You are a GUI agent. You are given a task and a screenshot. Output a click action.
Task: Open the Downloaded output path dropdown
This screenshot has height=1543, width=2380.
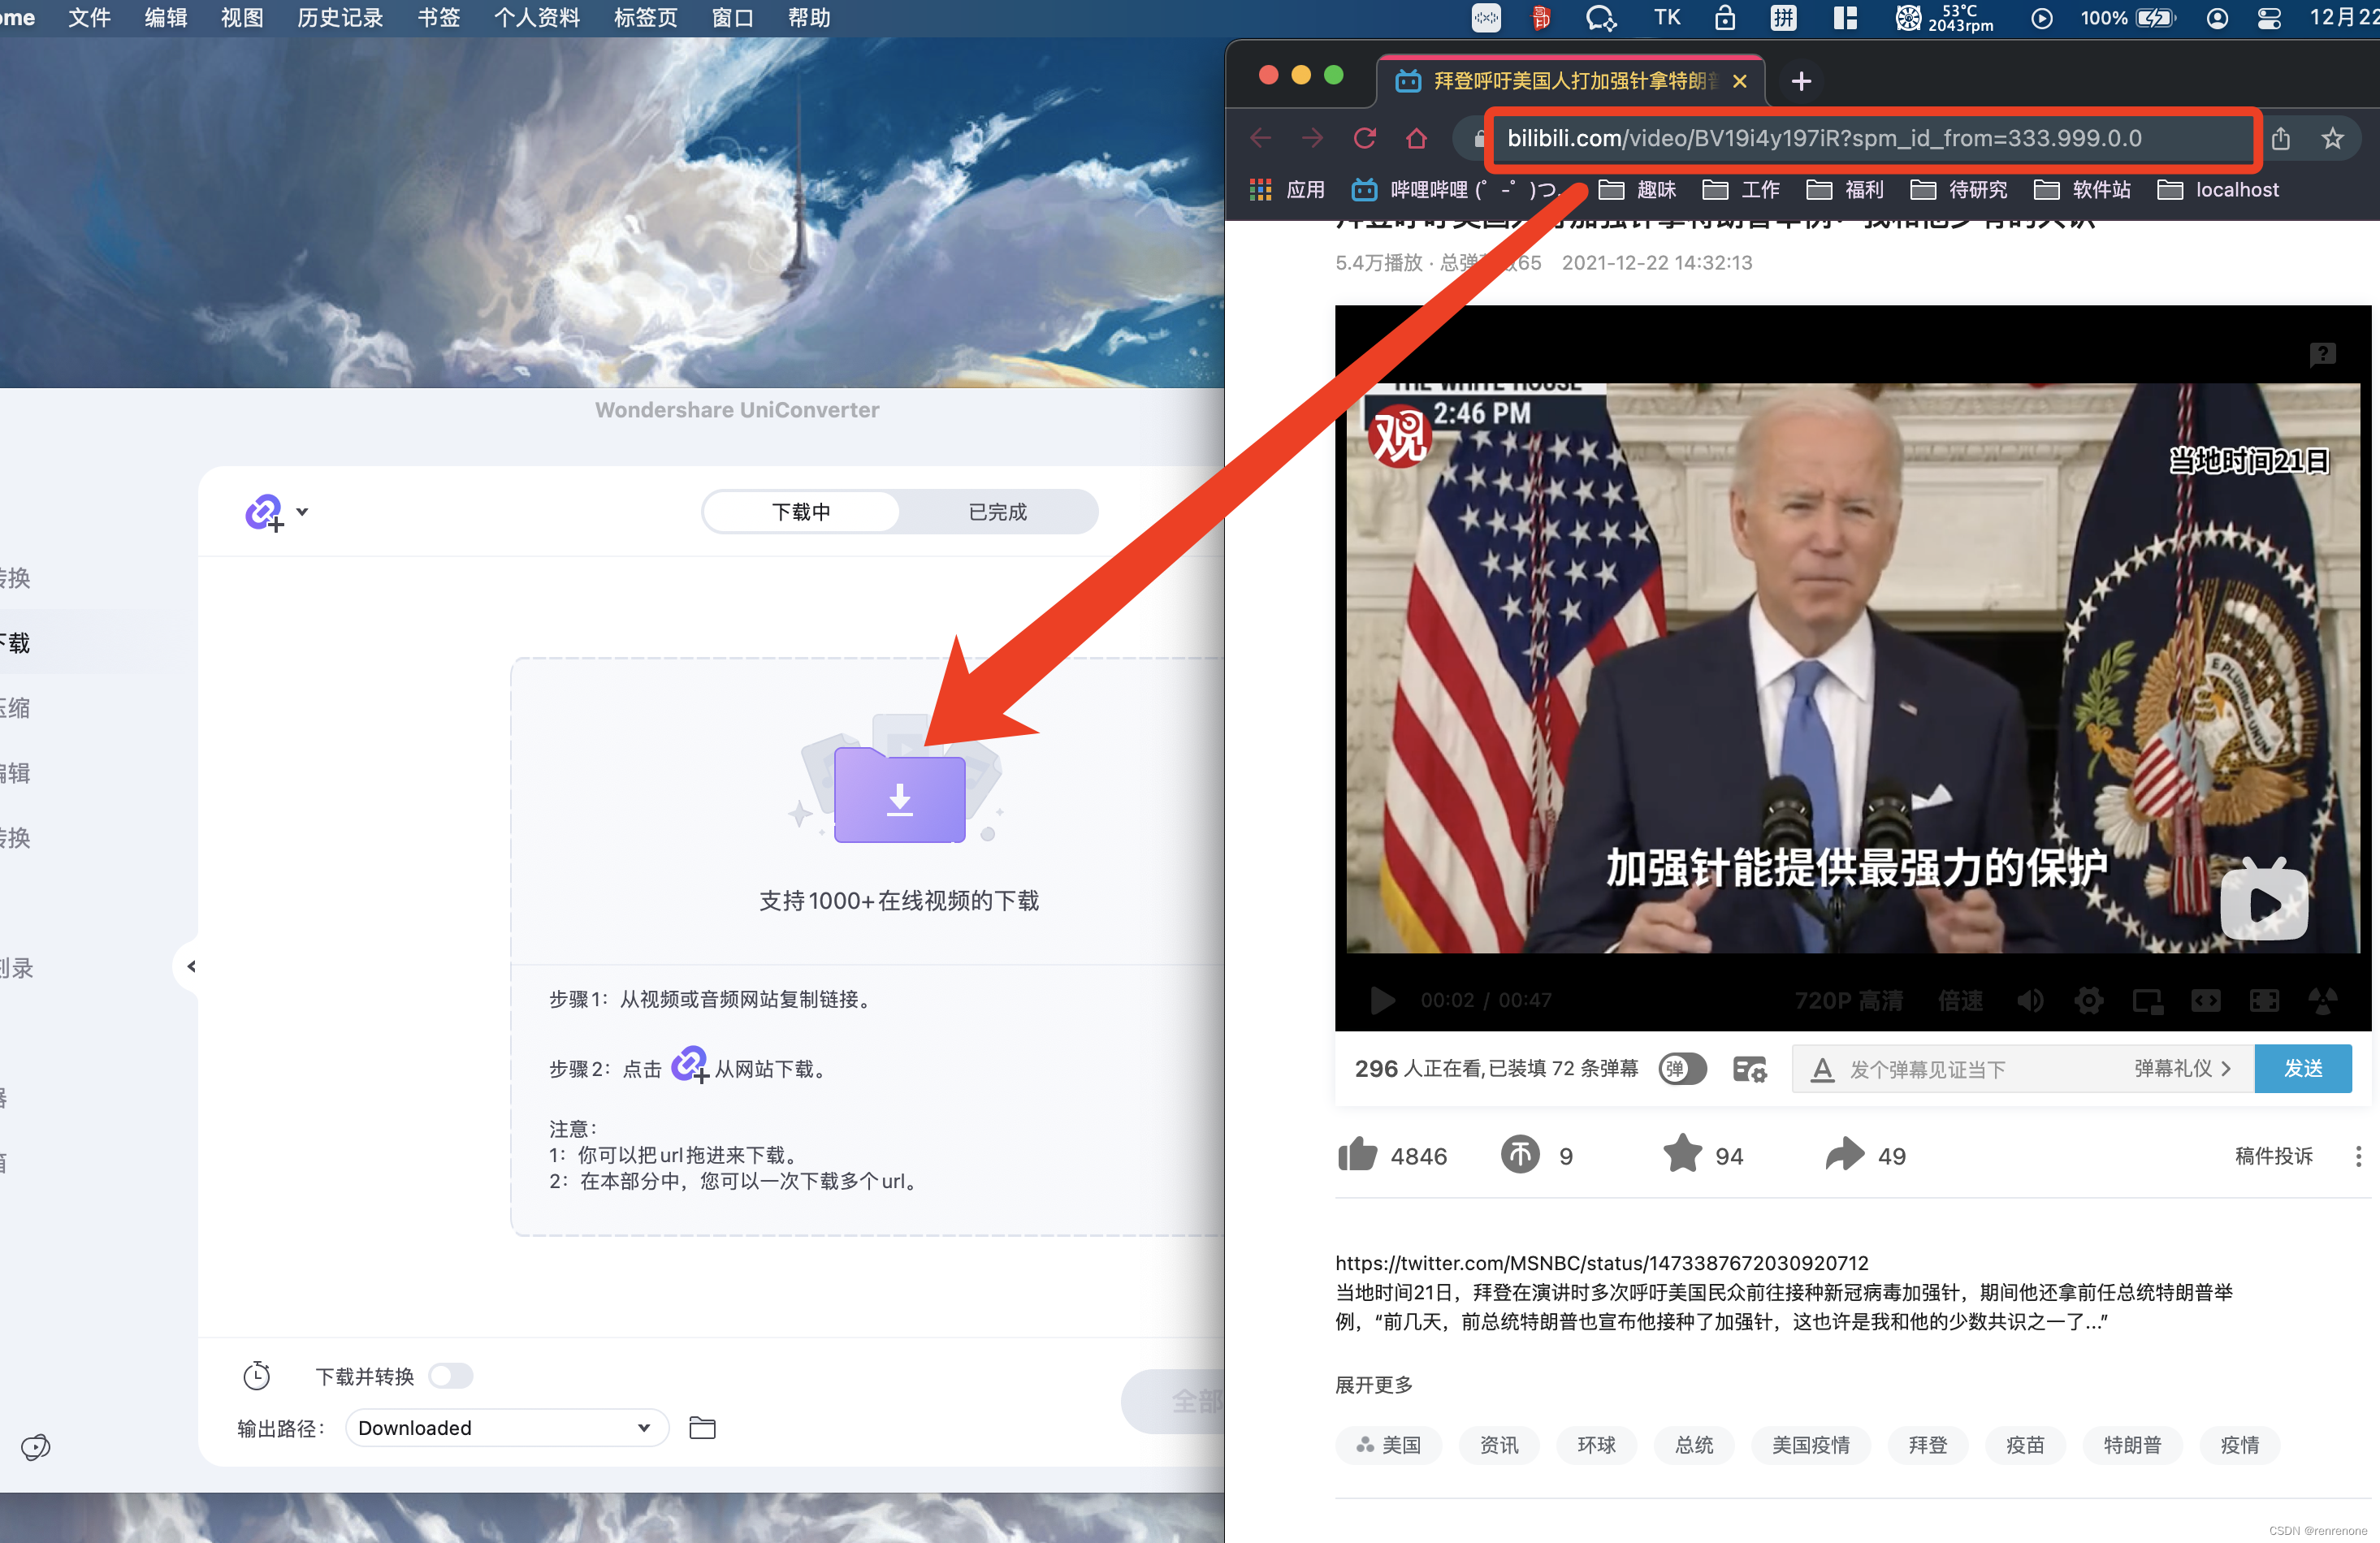coord(506,1428)
